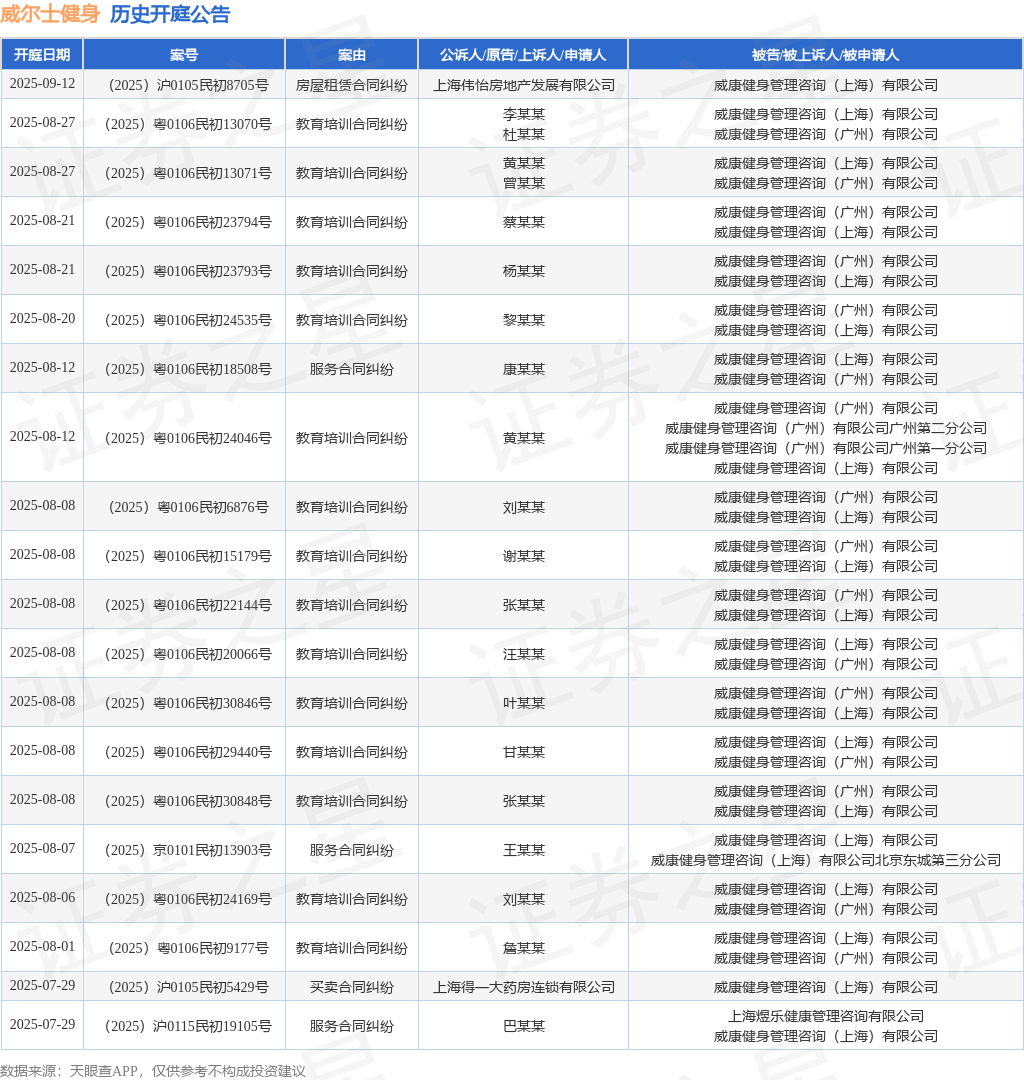Click the date 2025-09-12
The width and height of the screenshot is (1024, 1080).
pos(42,83)
